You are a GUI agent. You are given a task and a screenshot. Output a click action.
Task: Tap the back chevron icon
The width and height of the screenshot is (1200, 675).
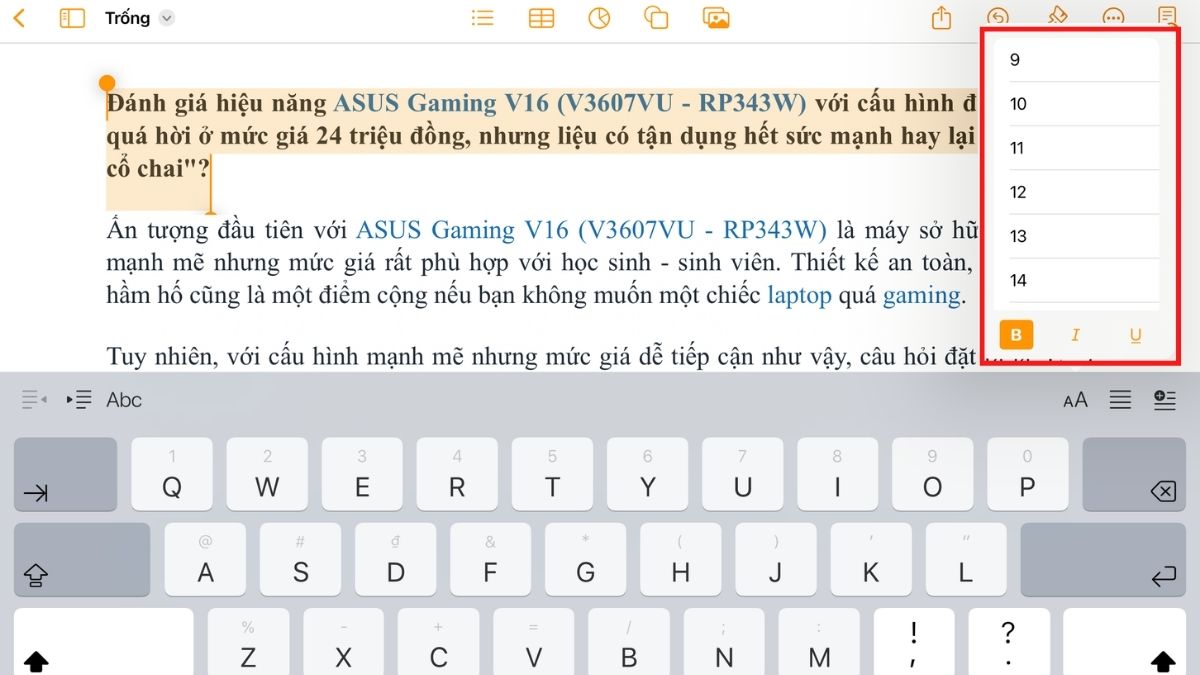19,18
